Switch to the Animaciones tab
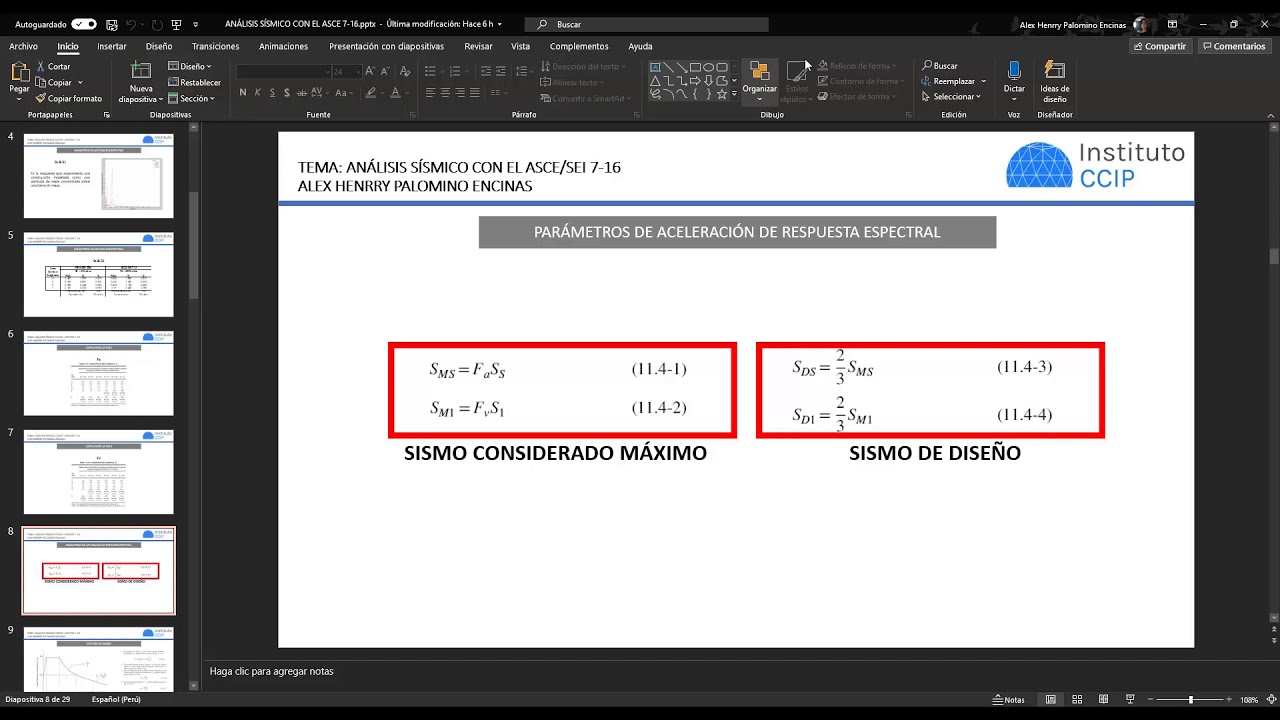Image resolution: width=1280 pixels, height=720 pixels. click(x=283, y=46)
